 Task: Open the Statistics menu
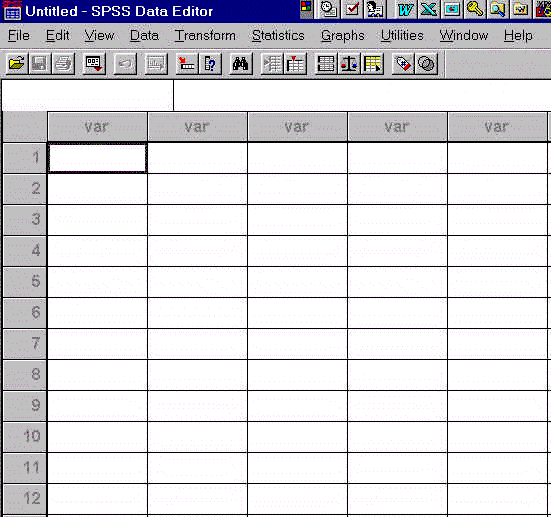pyautogui.click(x=278, y=35)
